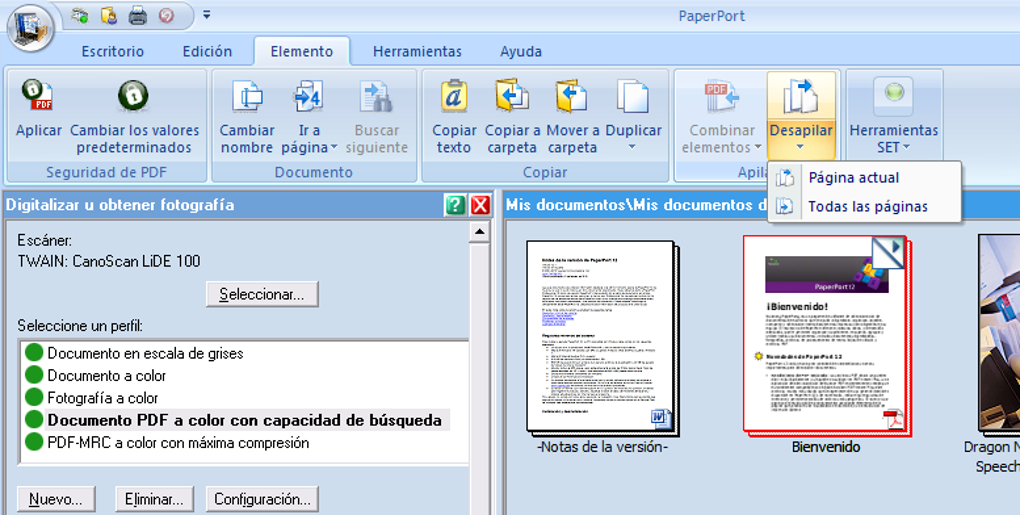This screenshot has width=1020, height=515.
Task: Click the Bienvenido file name label
Action: click(826, 447)
